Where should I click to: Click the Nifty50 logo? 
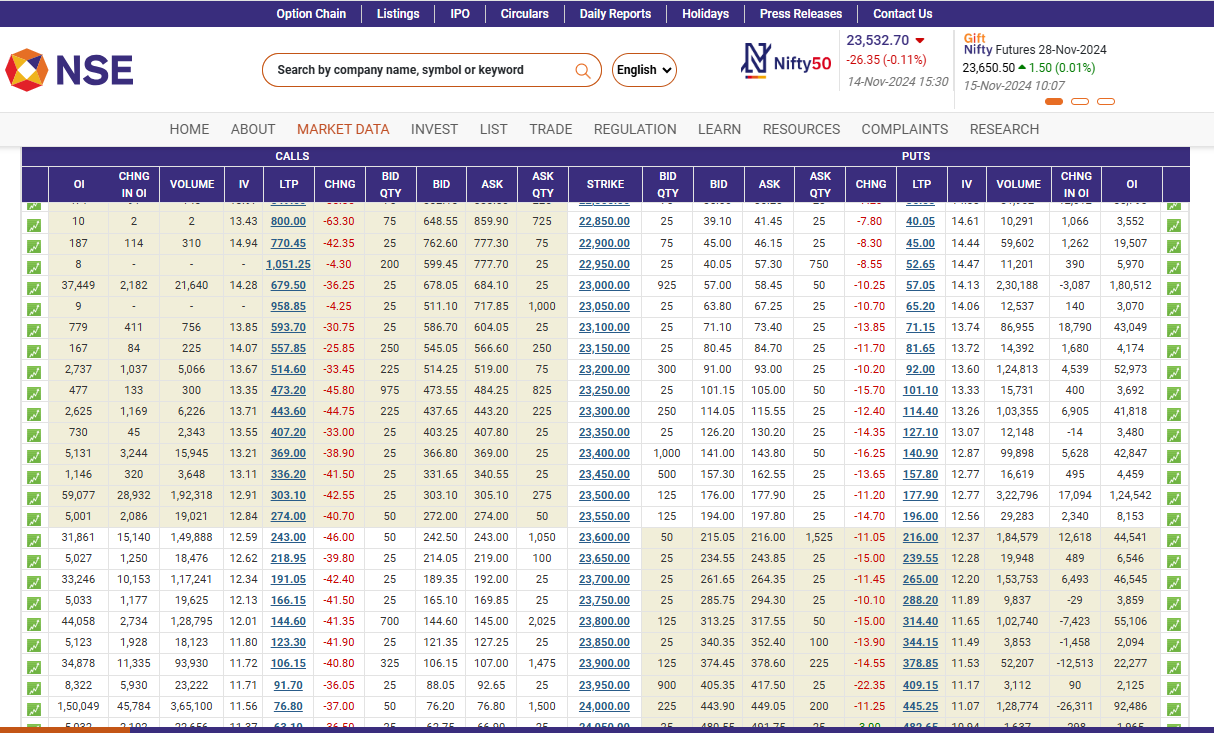[786, 62]
